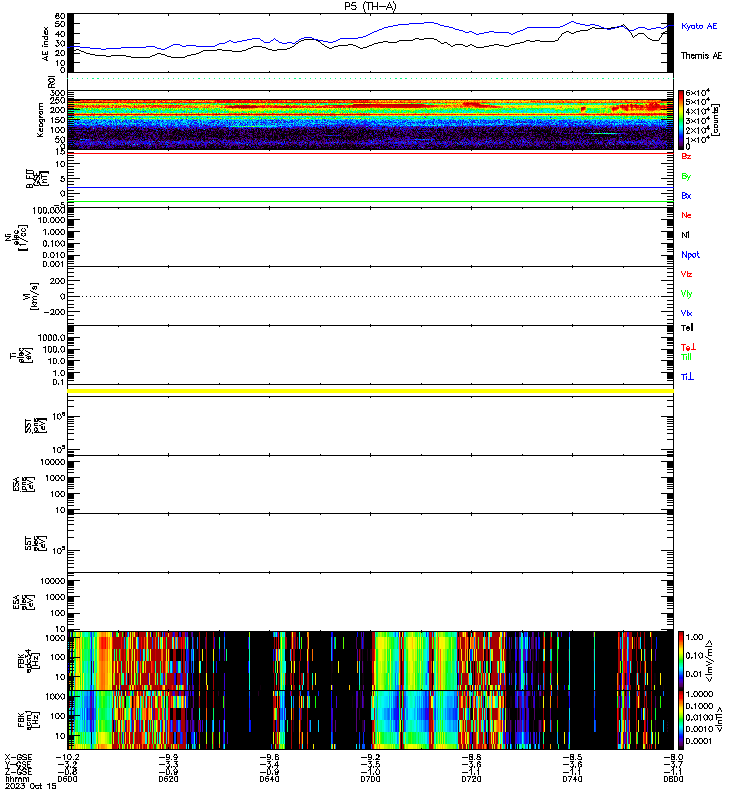Click the empty SST ions spectrogram panel
The width and height of the screenshot is (750, 800).
pos(370,426)
